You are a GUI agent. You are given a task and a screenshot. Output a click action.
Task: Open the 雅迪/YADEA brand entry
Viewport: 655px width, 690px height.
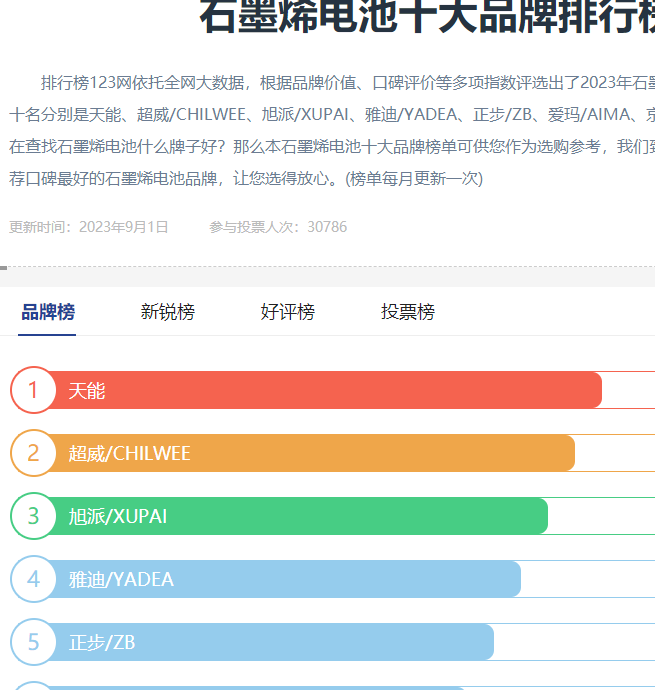coord(121,580)
